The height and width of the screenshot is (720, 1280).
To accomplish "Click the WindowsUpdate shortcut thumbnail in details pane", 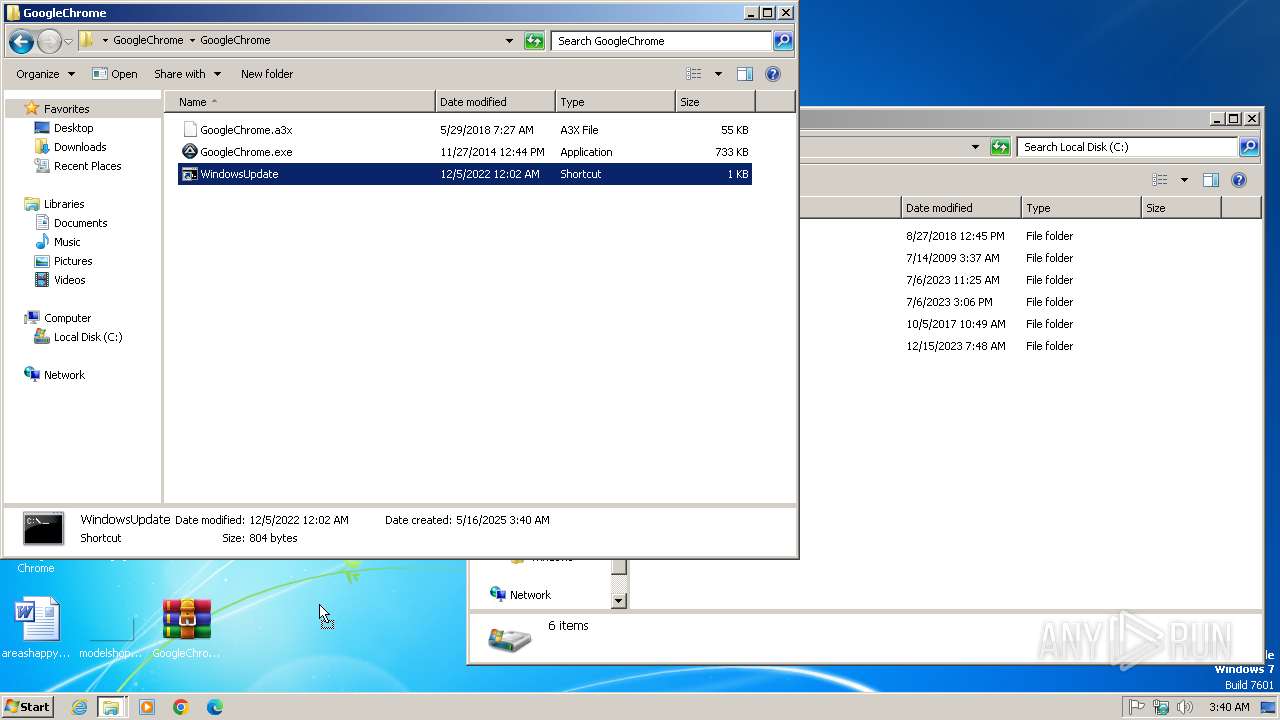I will (x=43, y=529).
